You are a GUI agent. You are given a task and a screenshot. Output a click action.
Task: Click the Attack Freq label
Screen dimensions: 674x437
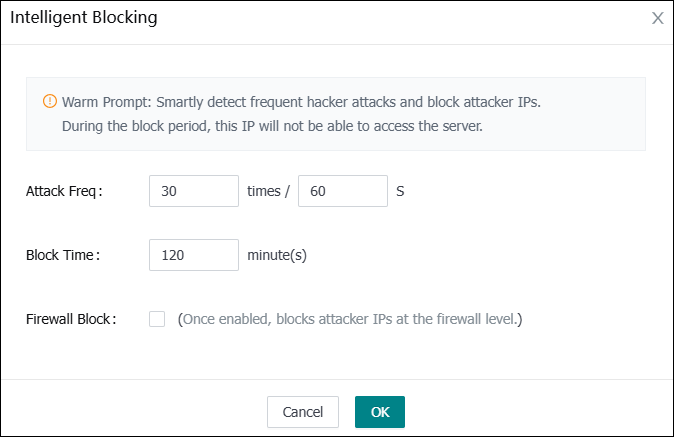(65, 191)
